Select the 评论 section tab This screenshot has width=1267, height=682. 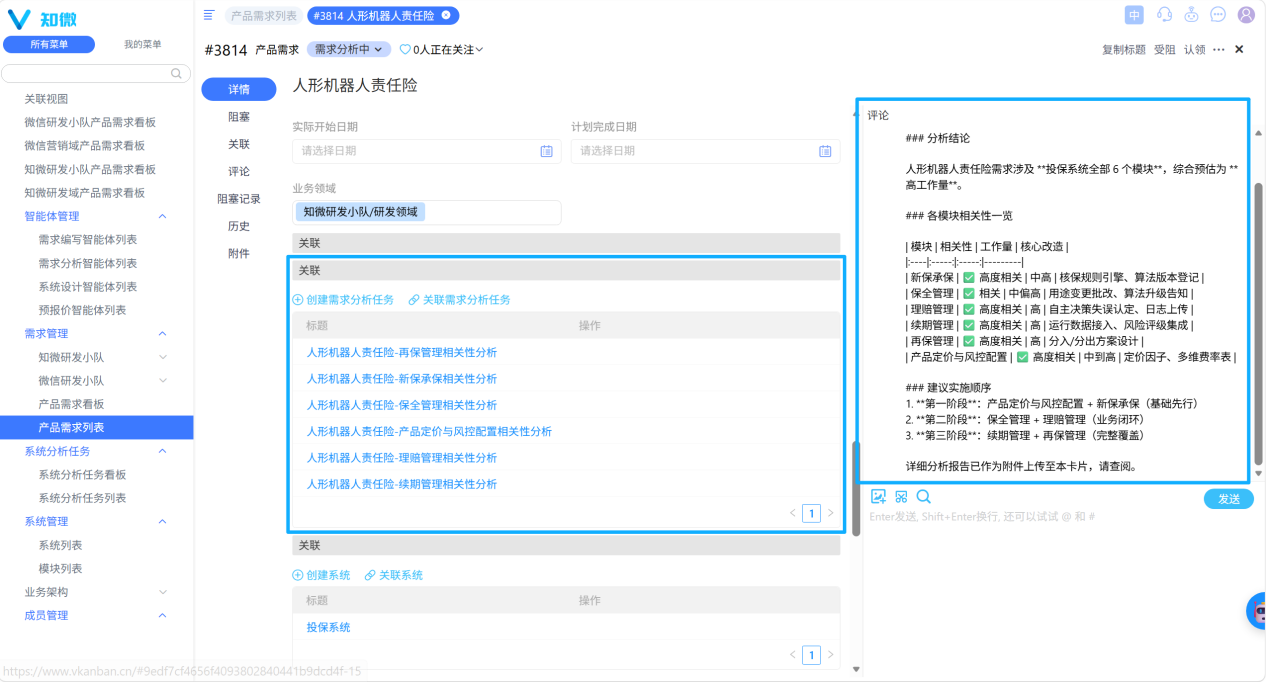click(239, 172)
